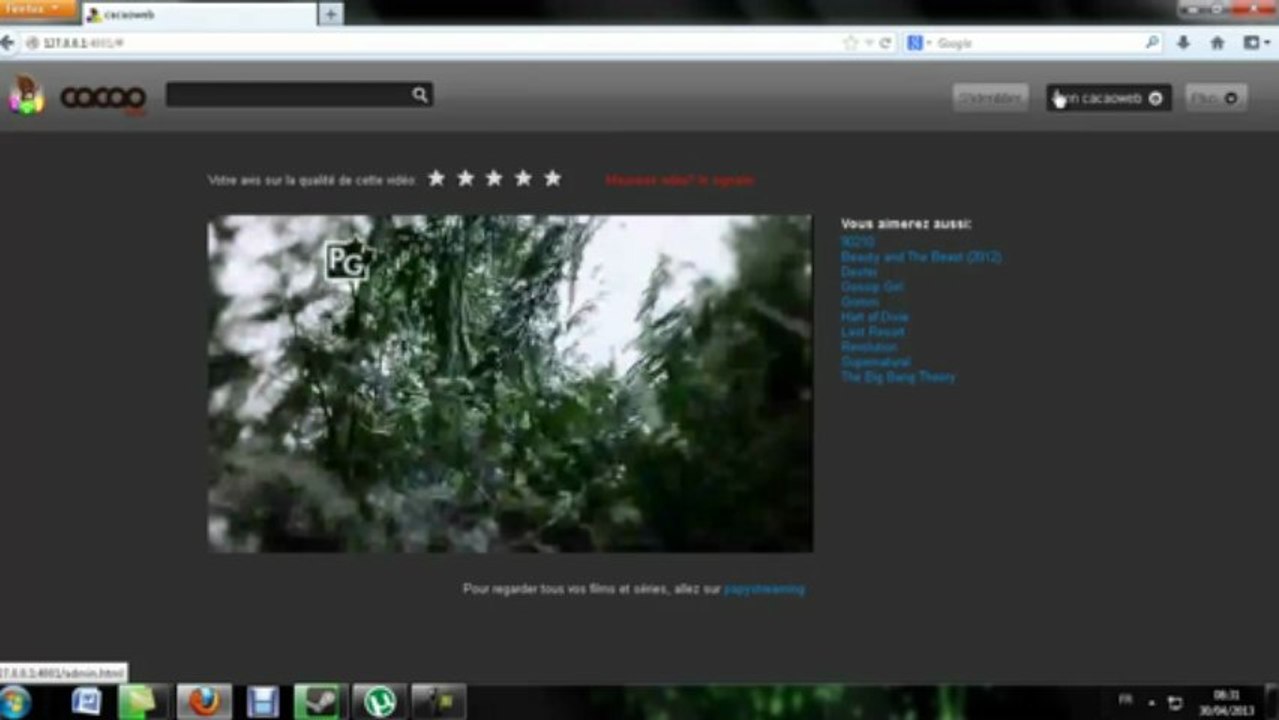The image size is (1279, 720).
Task: Open the blue document taskbar app
Action: (x=87, y=702)
